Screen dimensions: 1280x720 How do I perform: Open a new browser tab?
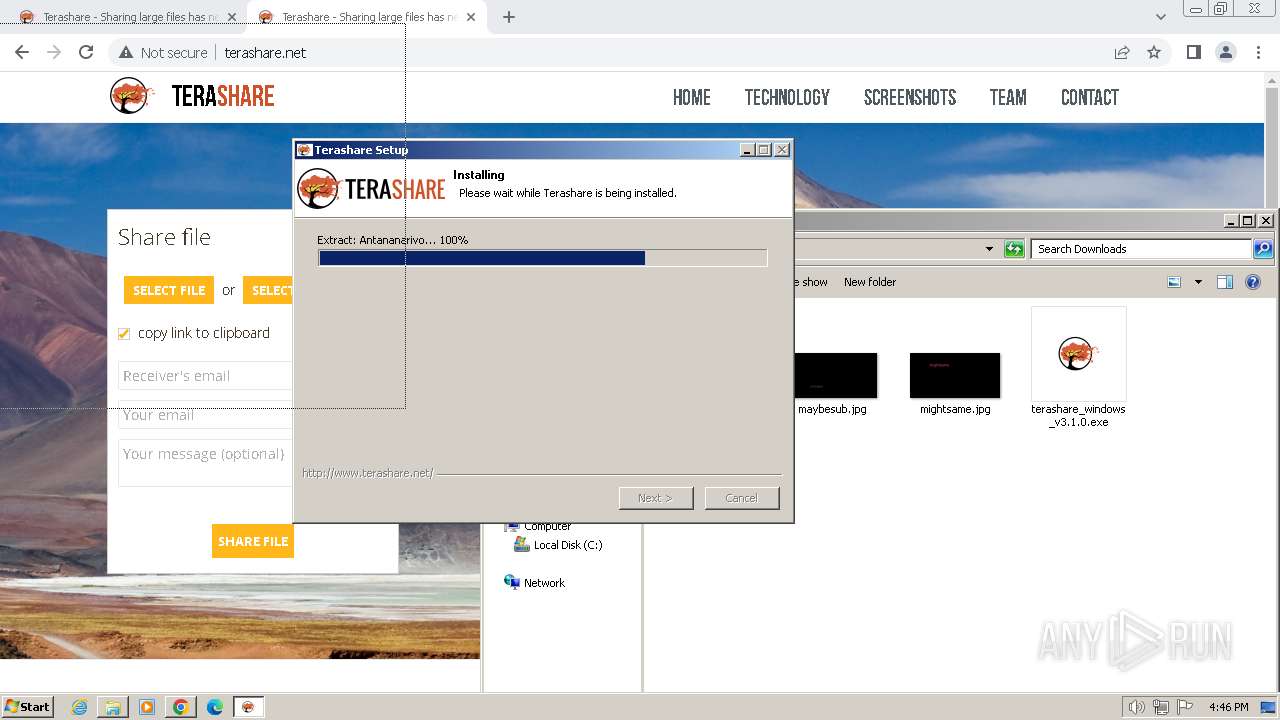click(x=509, y=17)
